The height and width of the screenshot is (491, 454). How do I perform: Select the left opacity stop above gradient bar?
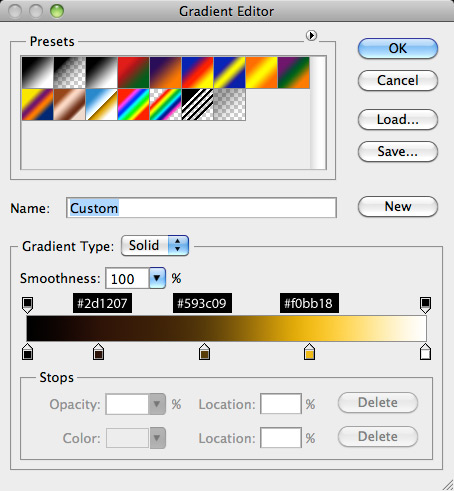27,305
